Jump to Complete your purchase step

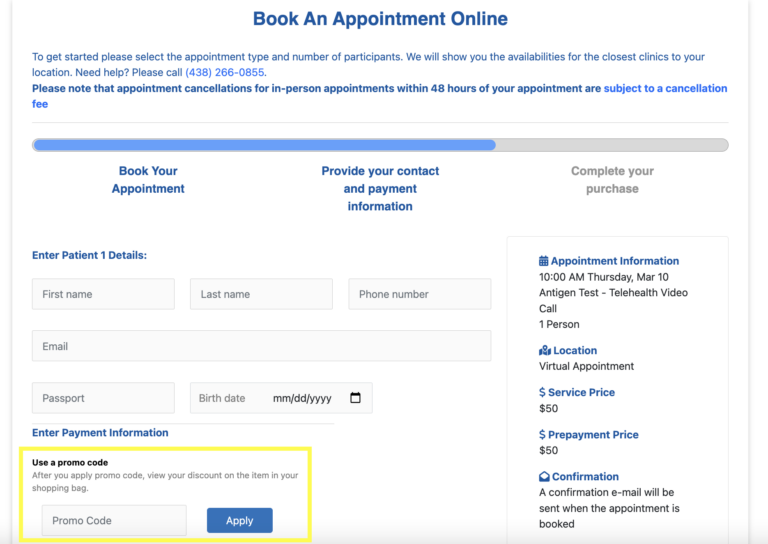click(612, 180)
